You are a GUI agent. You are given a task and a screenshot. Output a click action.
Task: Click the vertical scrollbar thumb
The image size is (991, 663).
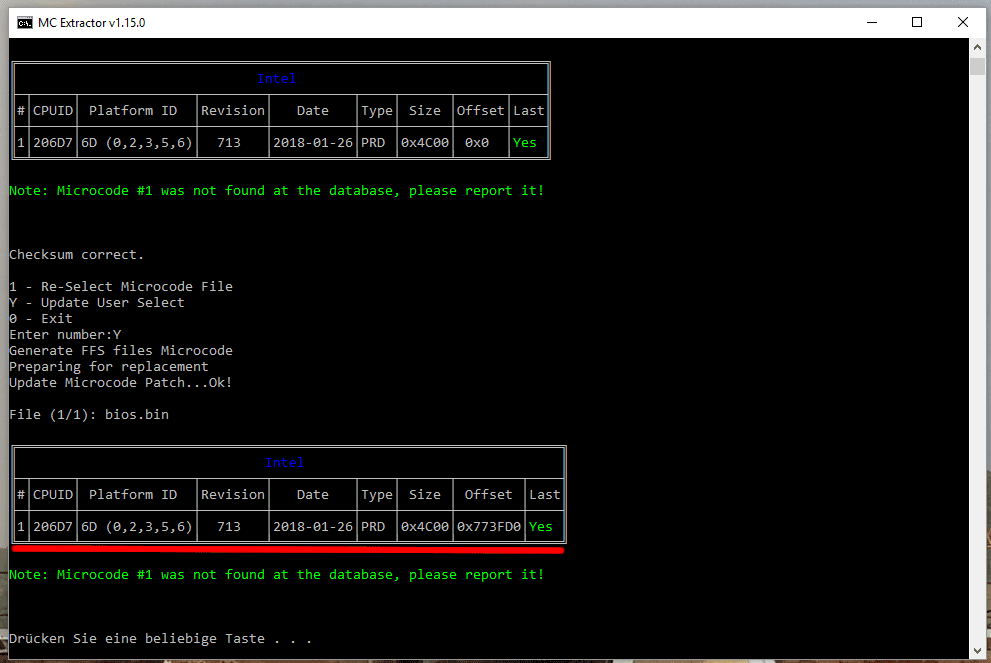coord(977,66)
